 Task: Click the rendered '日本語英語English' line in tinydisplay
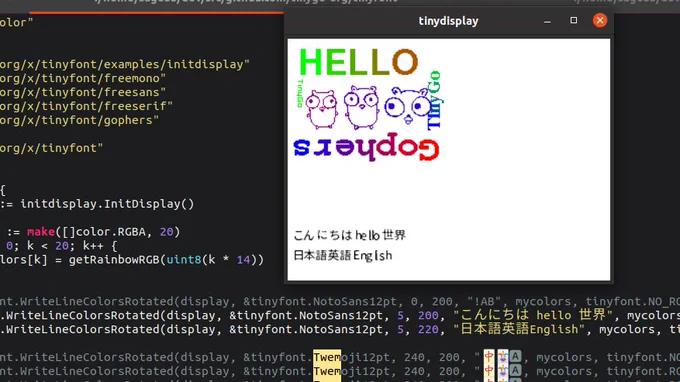click(x=343, y=255)
